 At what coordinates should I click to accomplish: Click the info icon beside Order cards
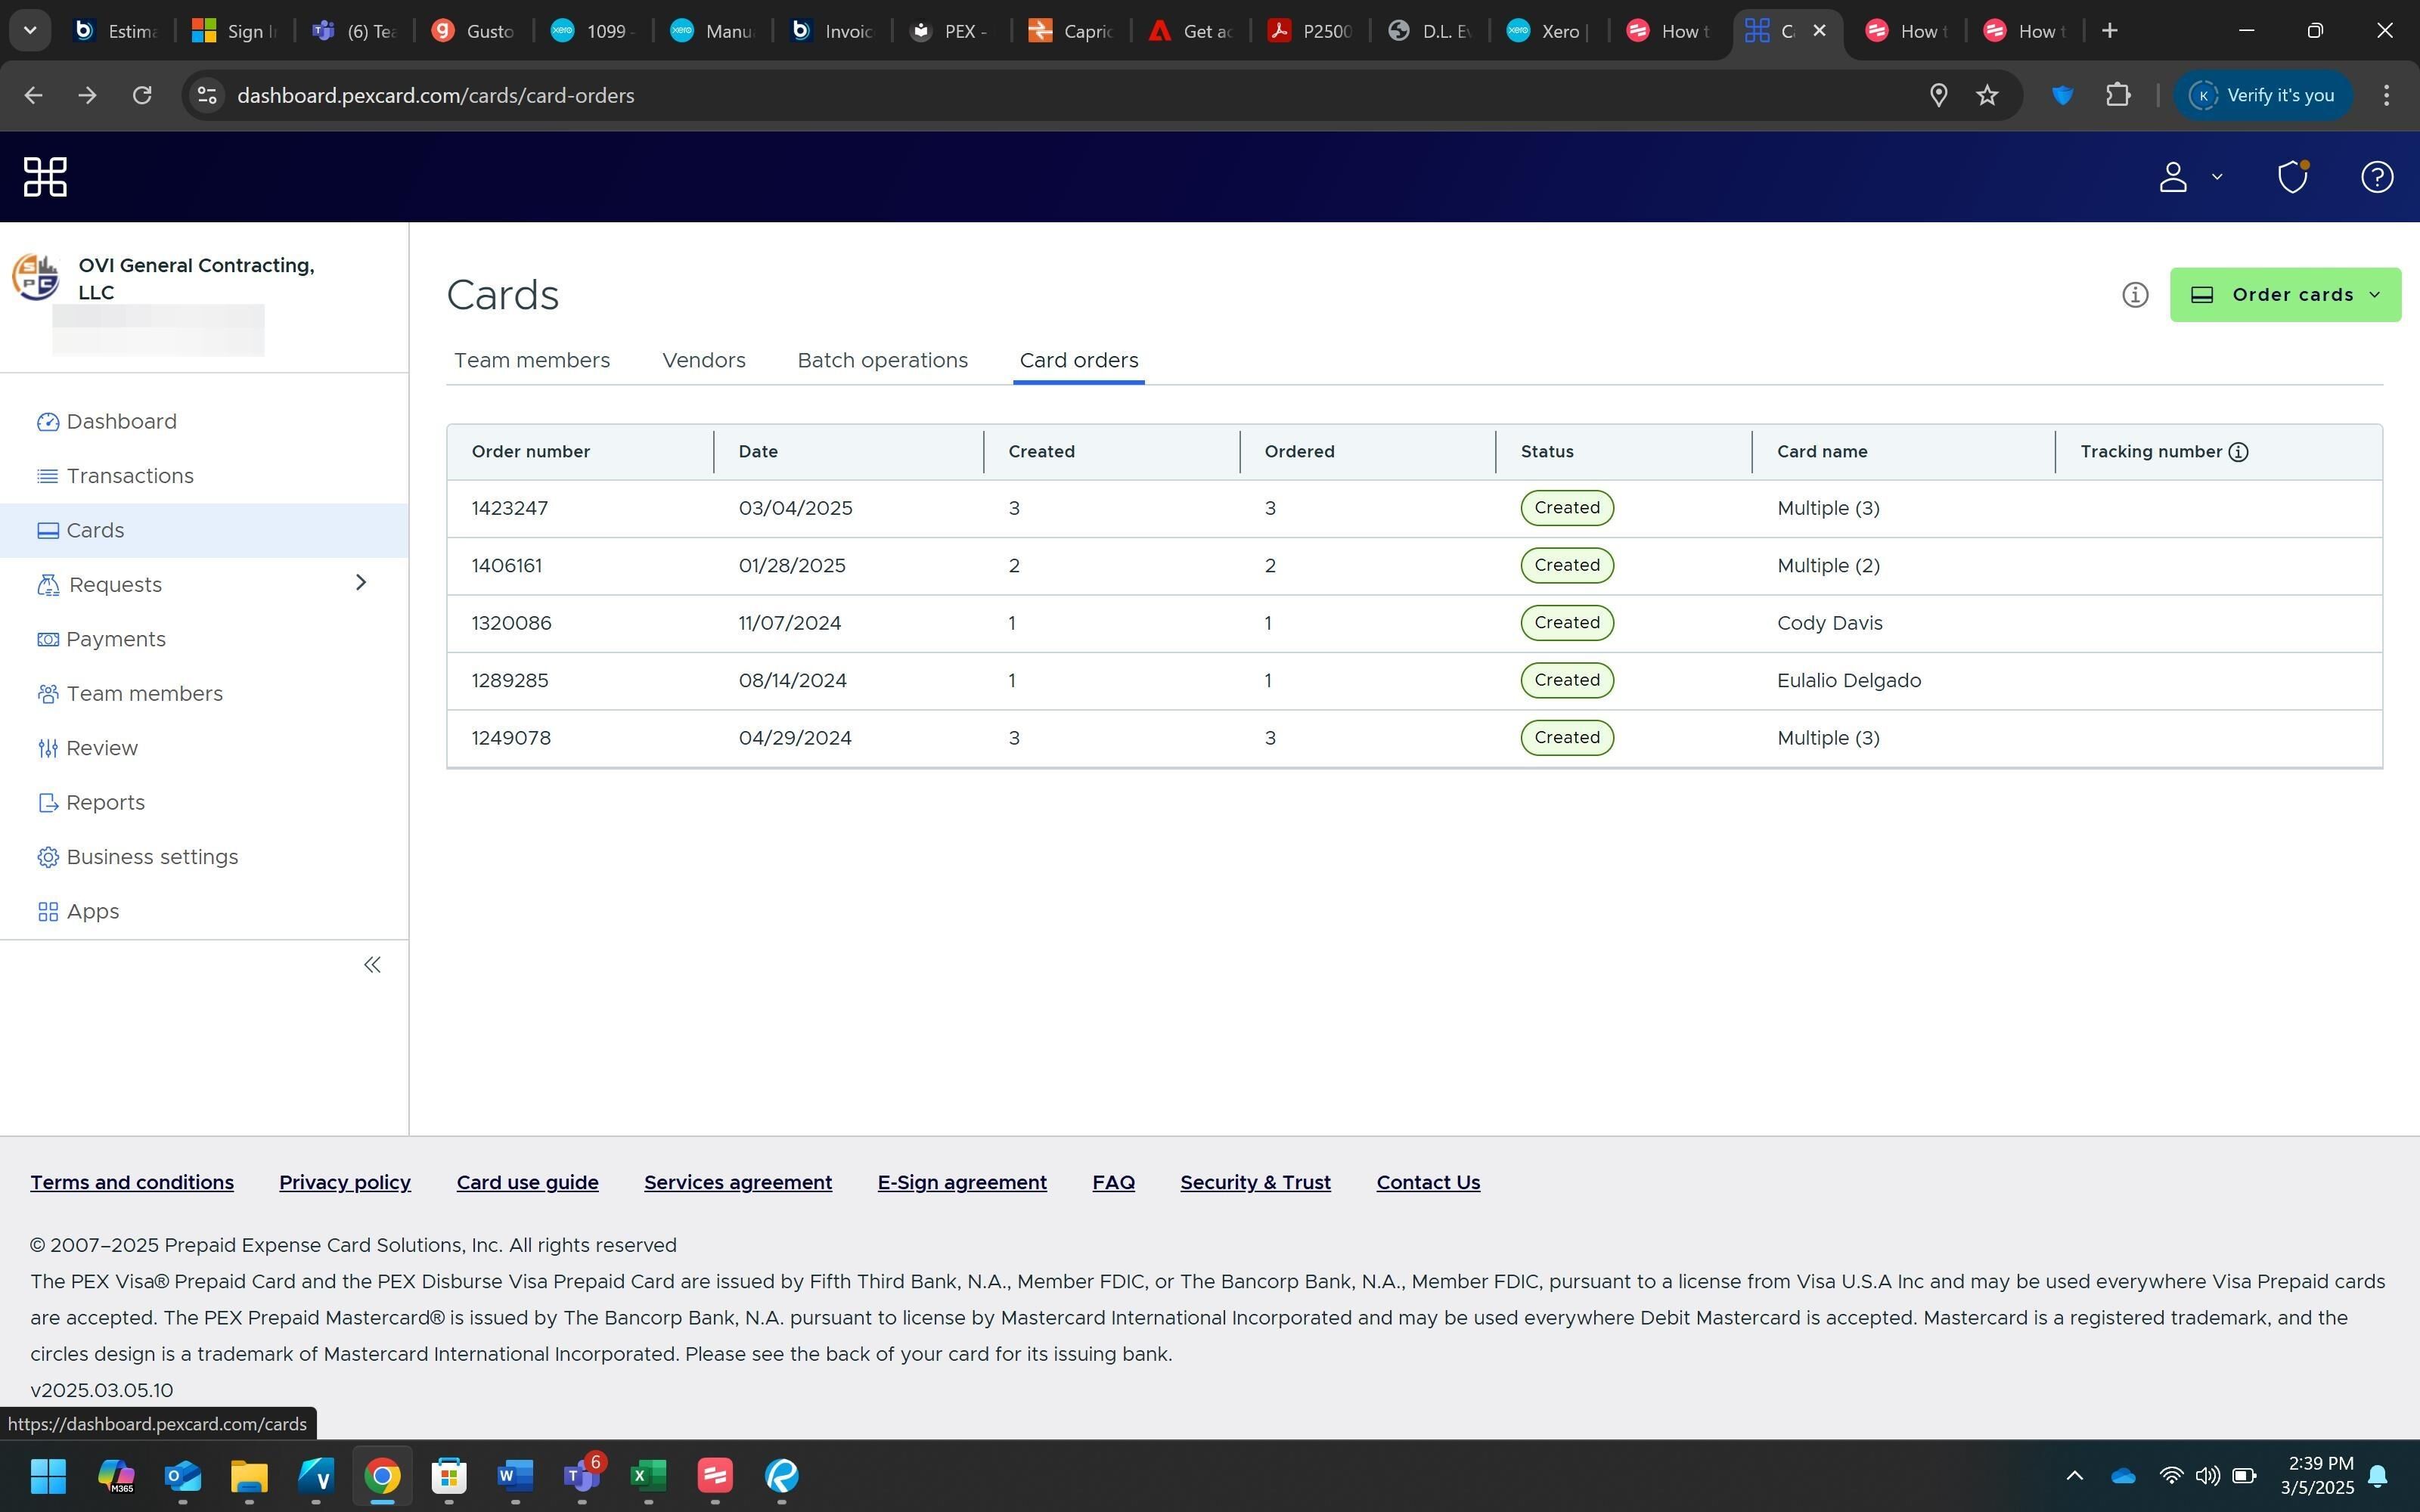click(x=2134, y=295)
